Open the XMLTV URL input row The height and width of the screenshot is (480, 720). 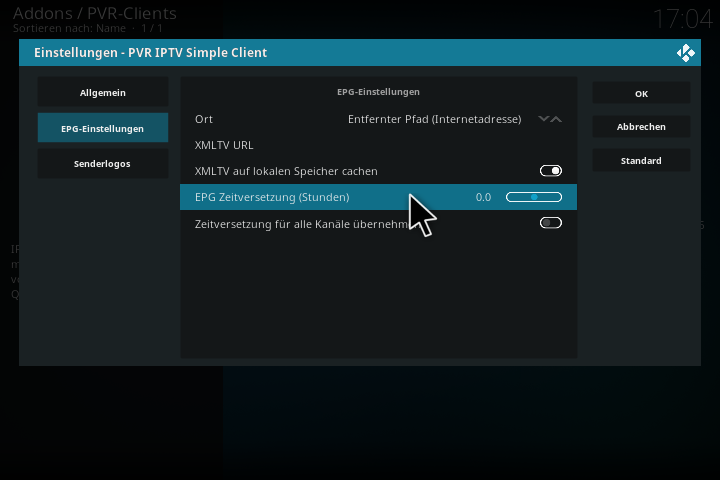[x=378, y=145]
